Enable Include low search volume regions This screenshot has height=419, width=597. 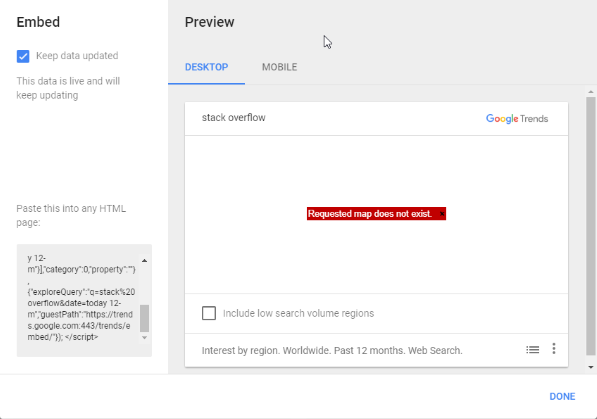click(209, 313)
